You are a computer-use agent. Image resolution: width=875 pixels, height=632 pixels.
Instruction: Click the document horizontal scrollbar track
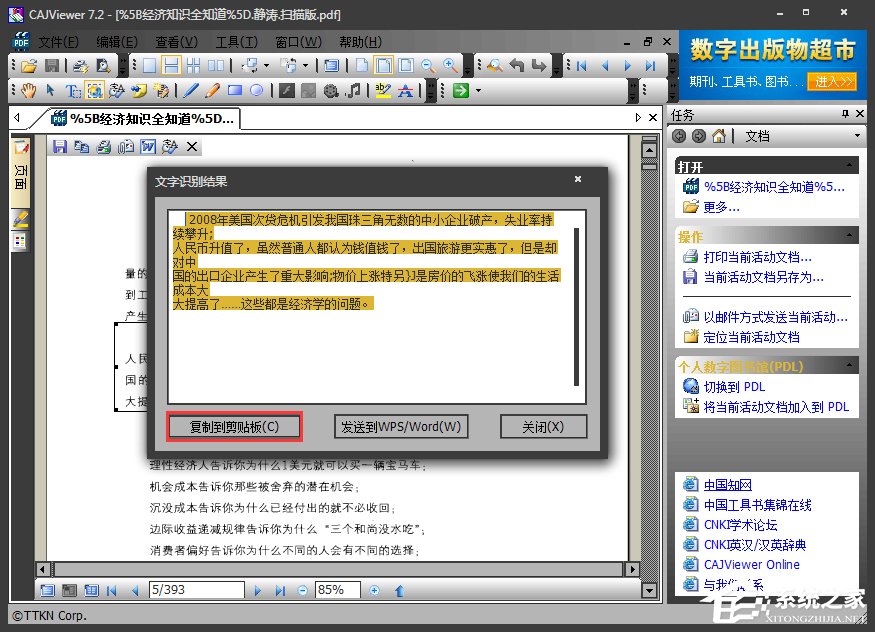pyautogui.click(x=337, y=570)
